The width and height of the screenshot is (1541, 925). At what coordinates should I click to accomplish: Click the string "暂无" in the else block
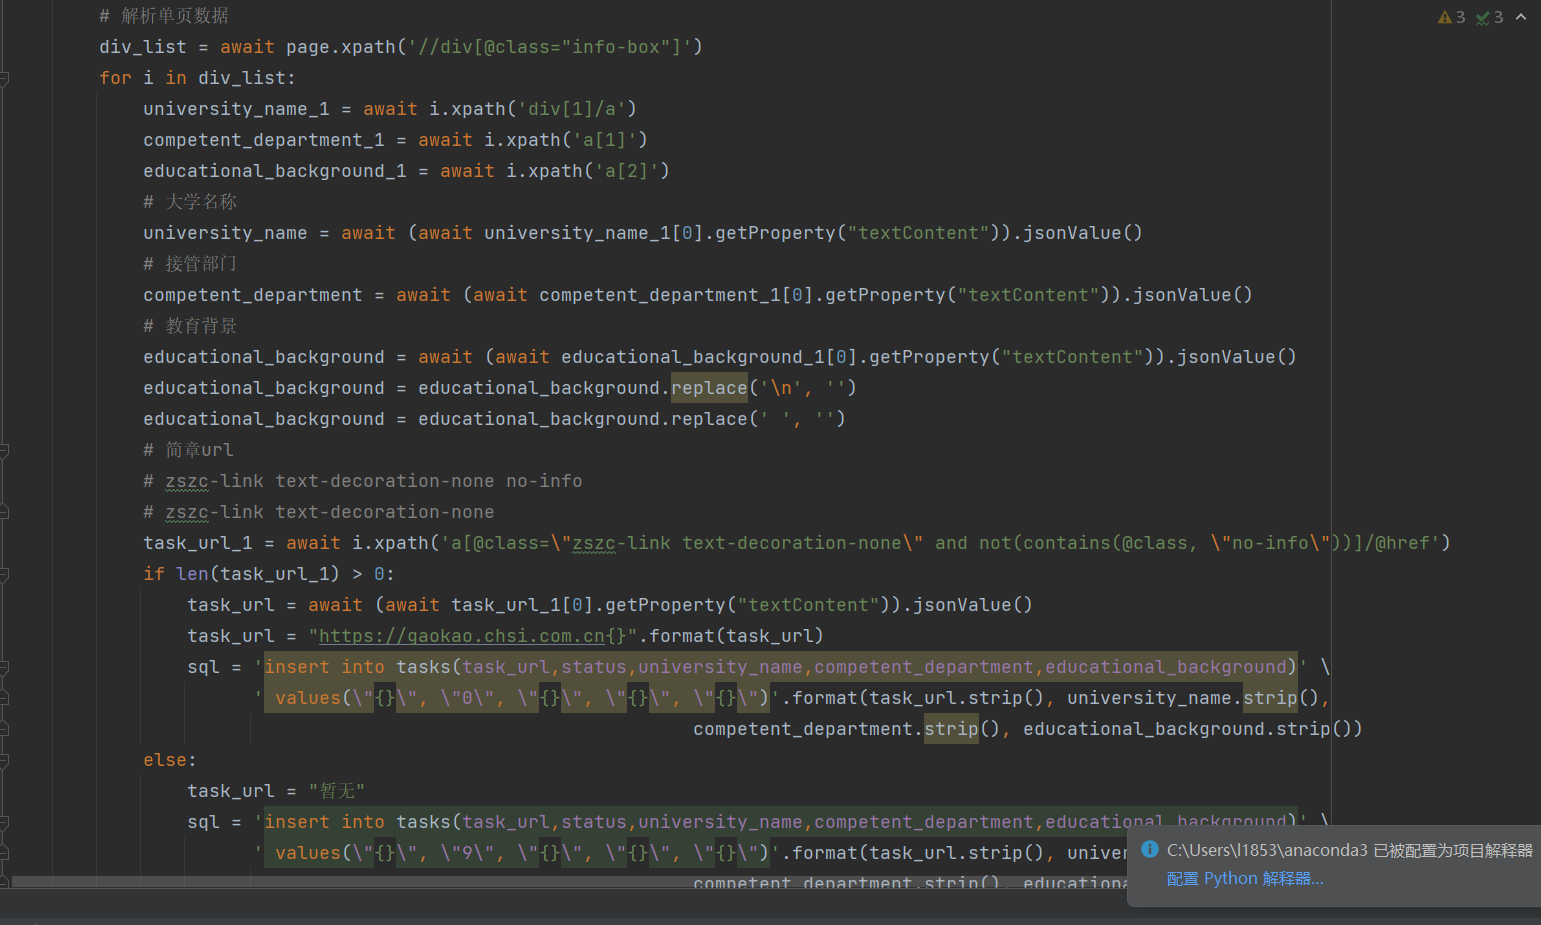coord(337,791)
